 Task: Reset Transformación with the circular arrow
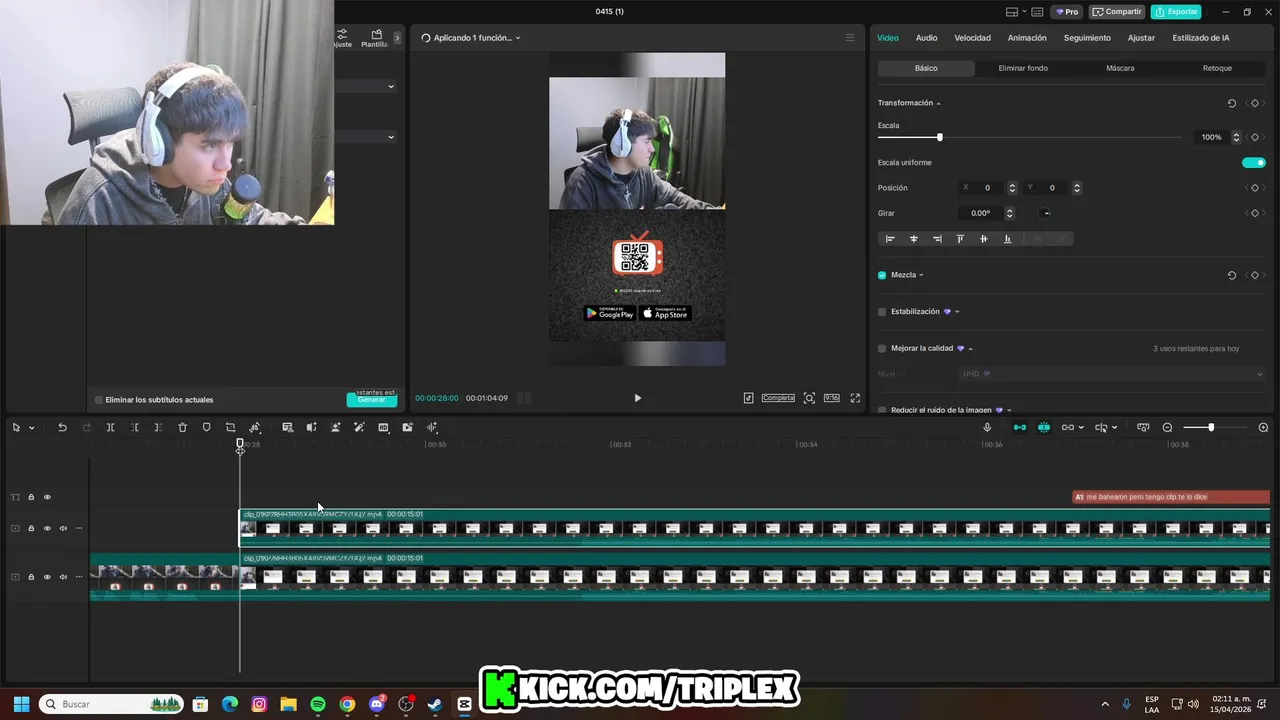[1231, 103]
